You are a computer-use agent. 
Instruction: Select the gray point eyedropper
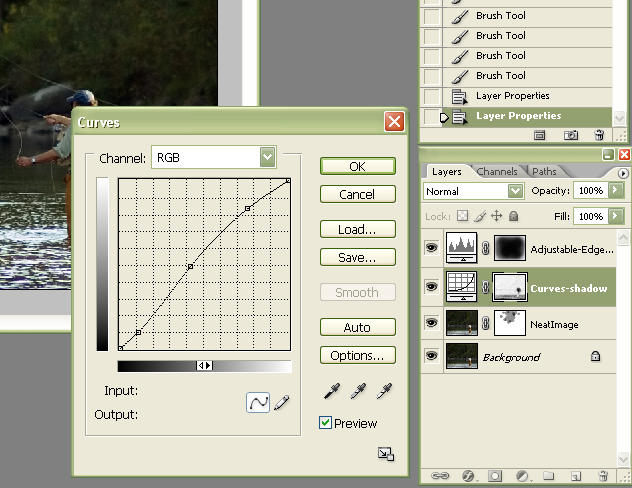click(x=358, y=391)
